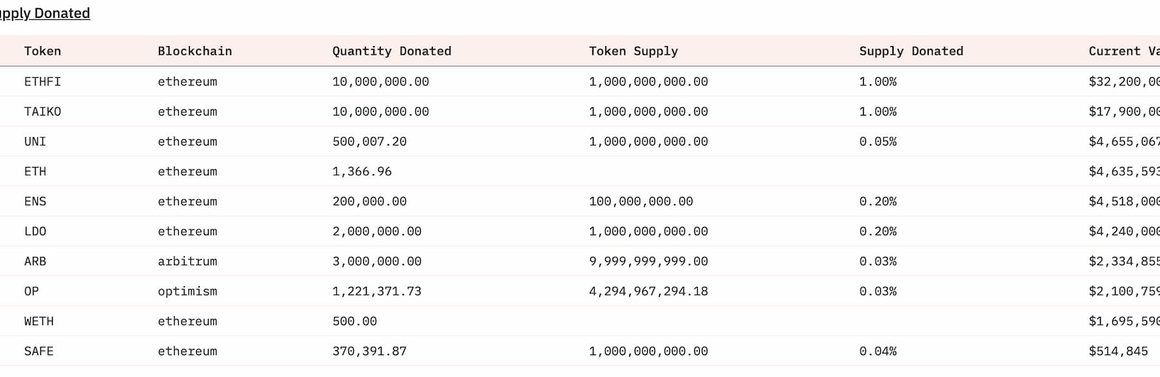Select the ENS token cell
1160x377 pixels.
[x=35, y=201]
